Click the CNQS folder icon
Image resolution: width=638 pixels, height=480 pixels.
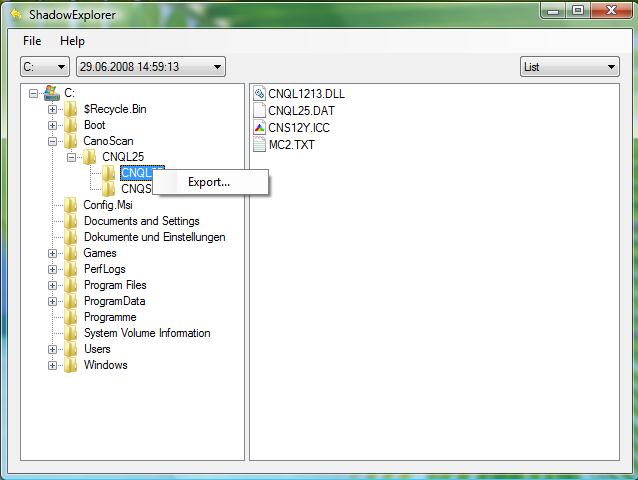(x=109, y=189)
